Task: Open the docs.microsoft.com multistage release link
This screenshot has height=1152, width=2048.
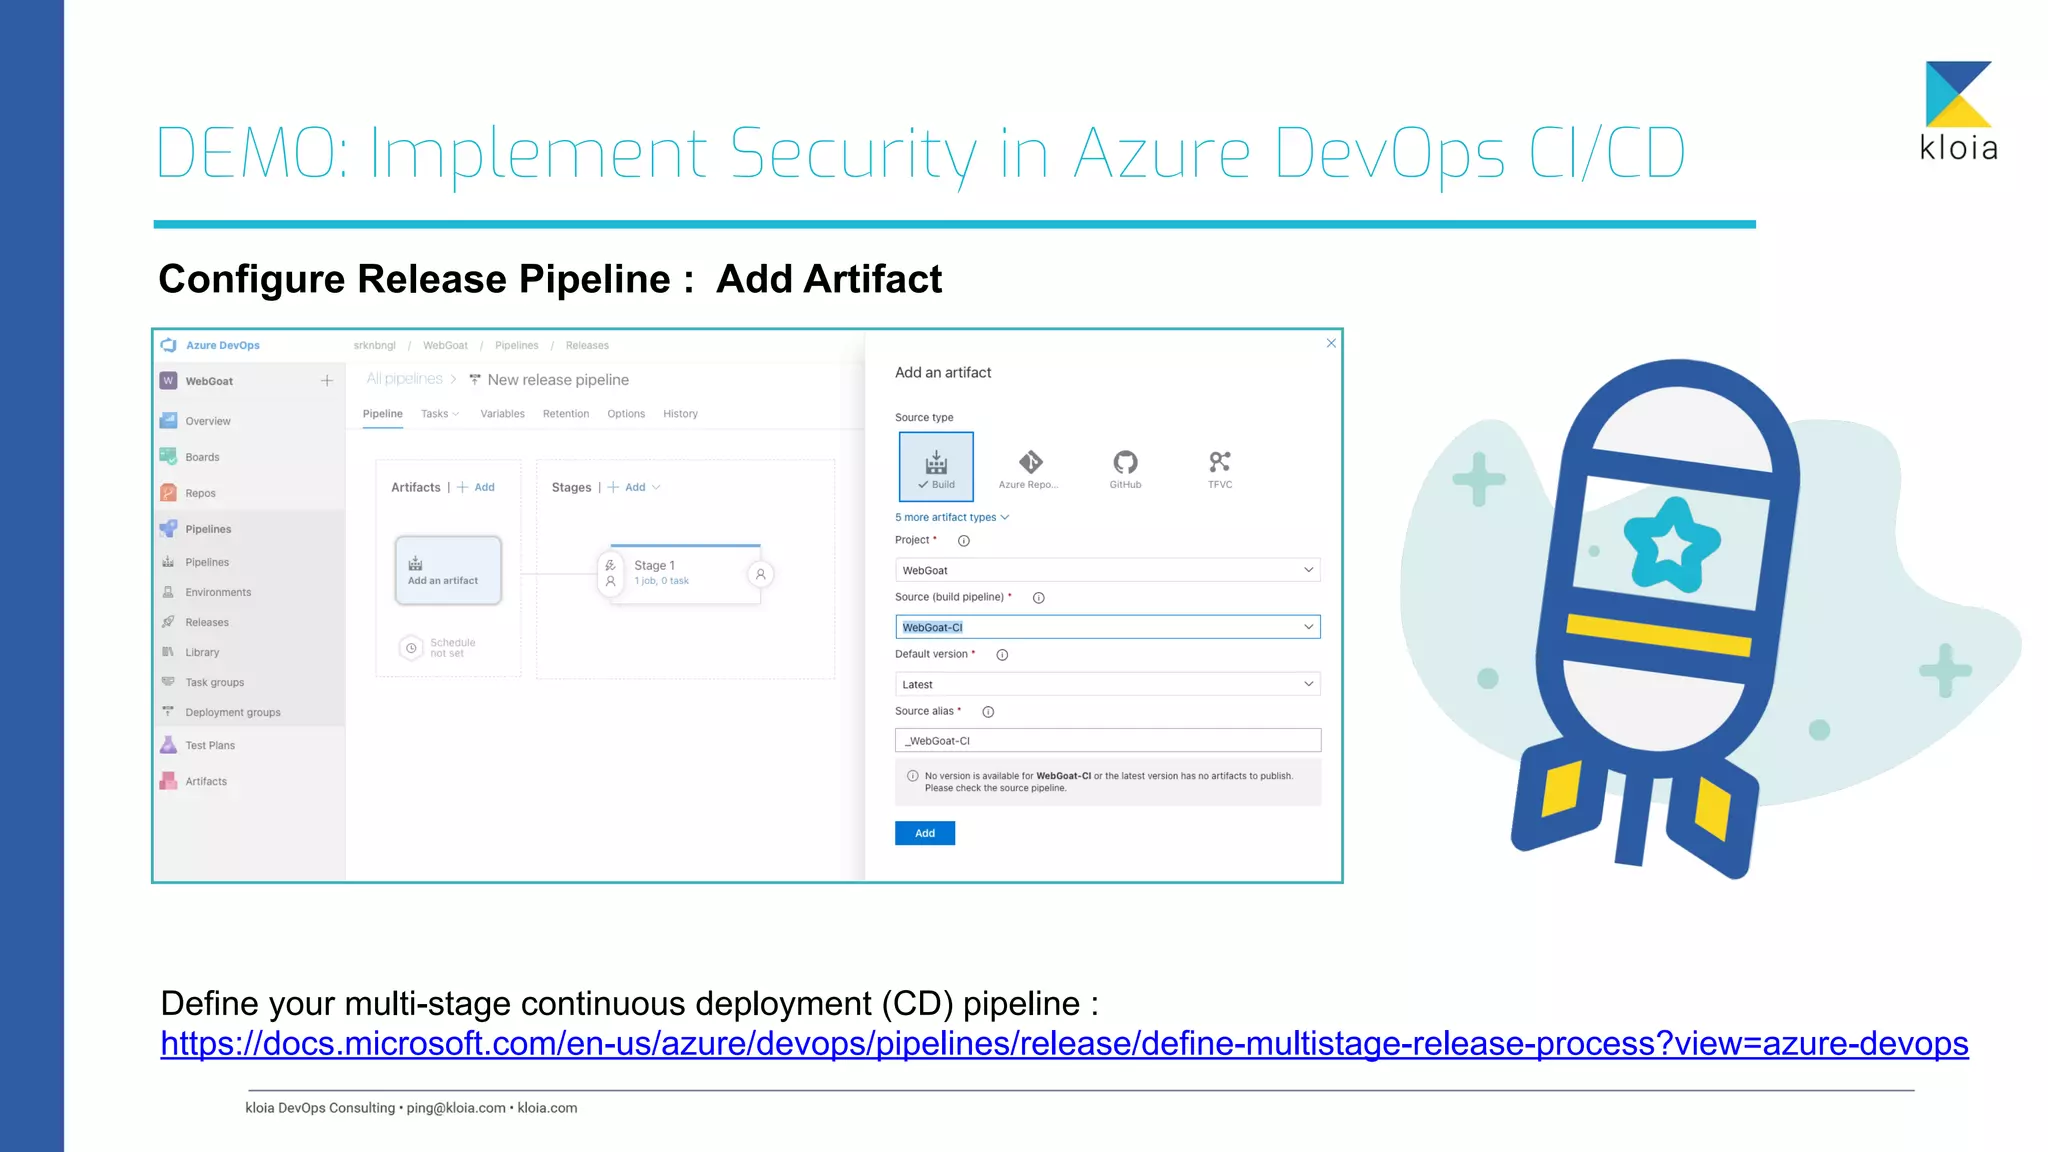Action: click(x=1064, y=1043)
